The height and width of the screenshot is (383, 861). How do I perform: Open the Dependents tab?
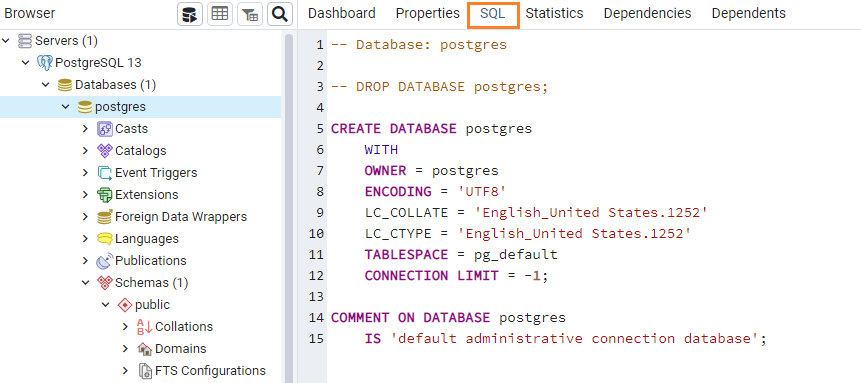[x=748, y=14]
